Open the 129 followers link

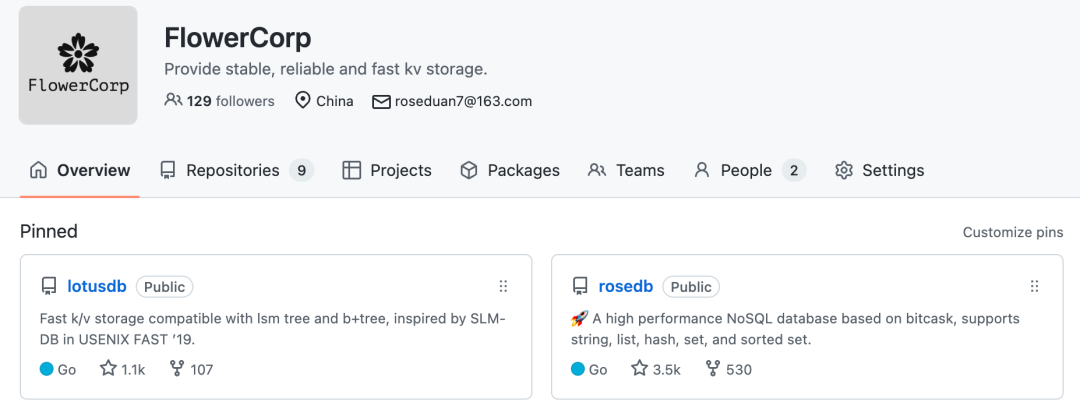click(230, 101)
